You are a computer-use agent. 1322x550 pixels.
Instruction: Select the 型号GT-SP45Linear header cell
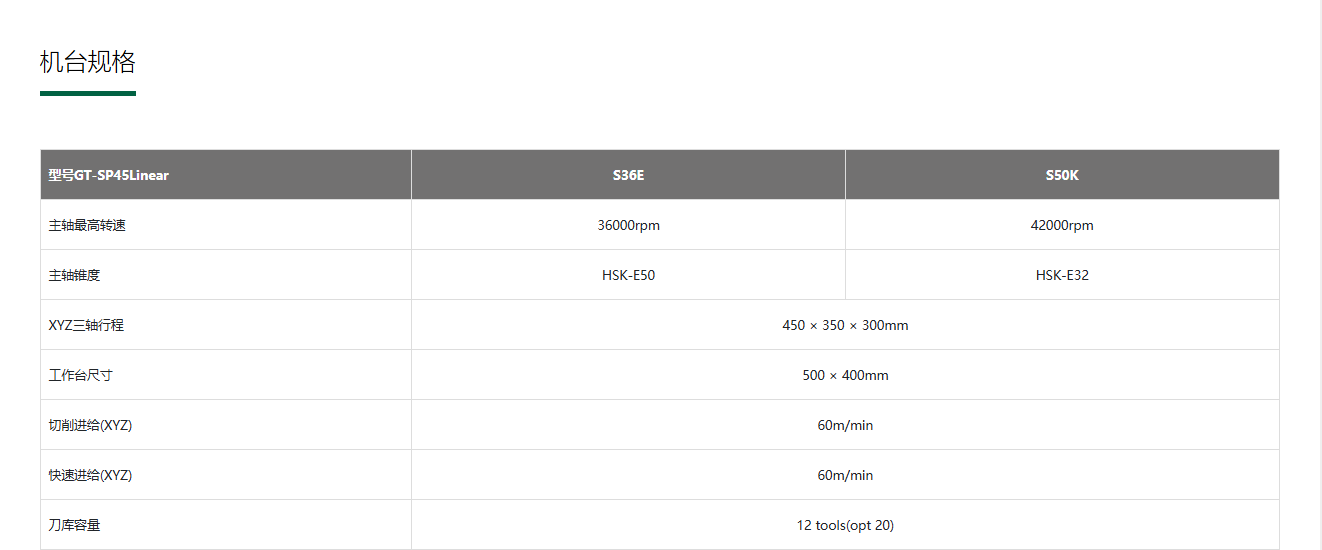tap(109, 175)
